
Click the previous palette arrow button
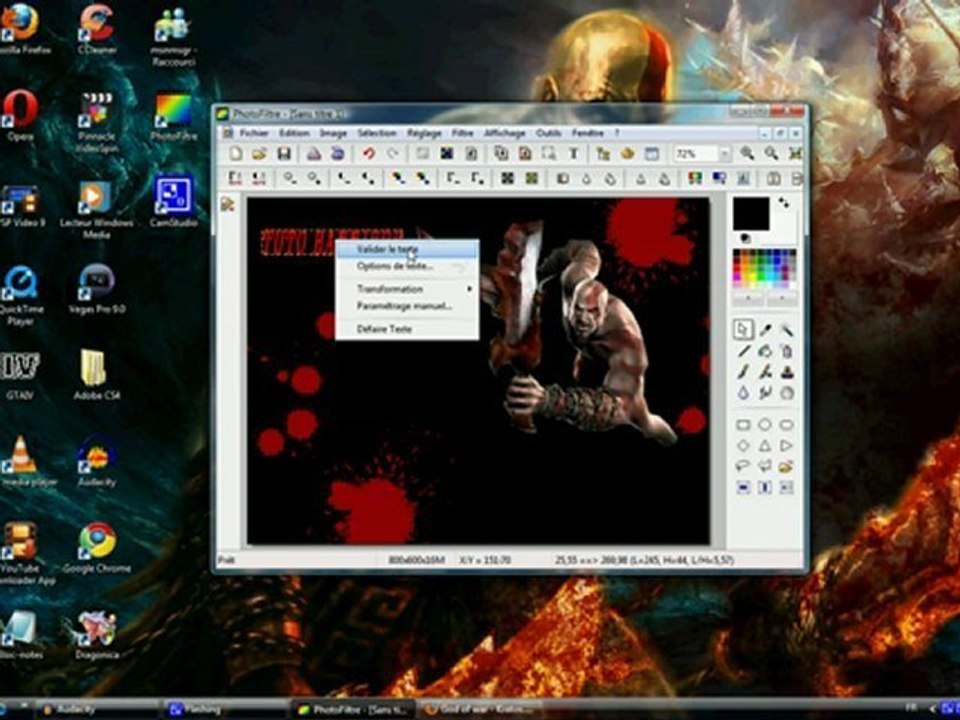(749, 298)
